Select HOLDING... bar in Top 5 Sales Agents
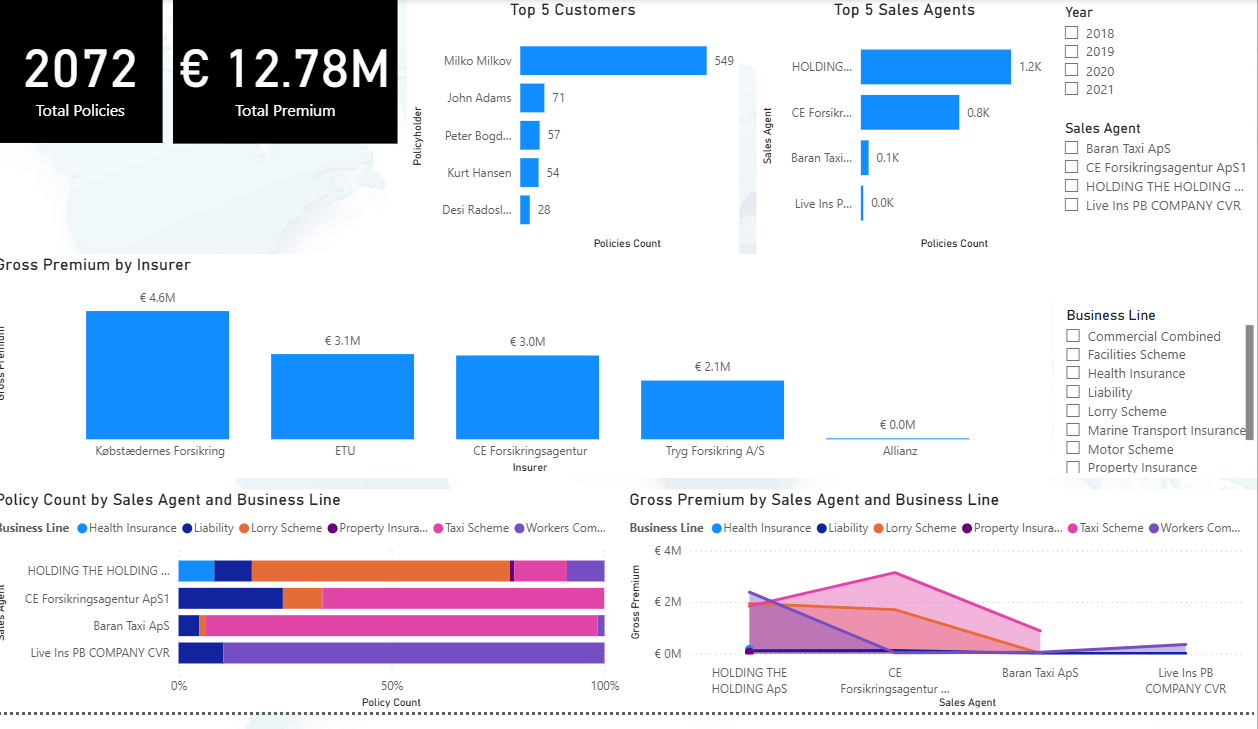 click(936, 67)
